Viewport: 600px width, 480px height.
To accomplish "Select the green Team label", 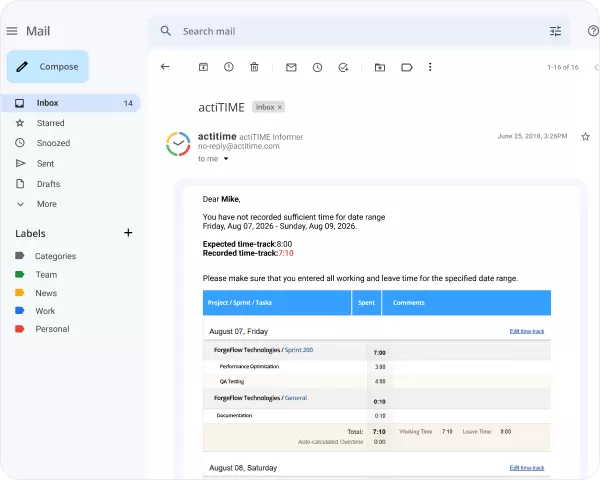I will point(36,274).
